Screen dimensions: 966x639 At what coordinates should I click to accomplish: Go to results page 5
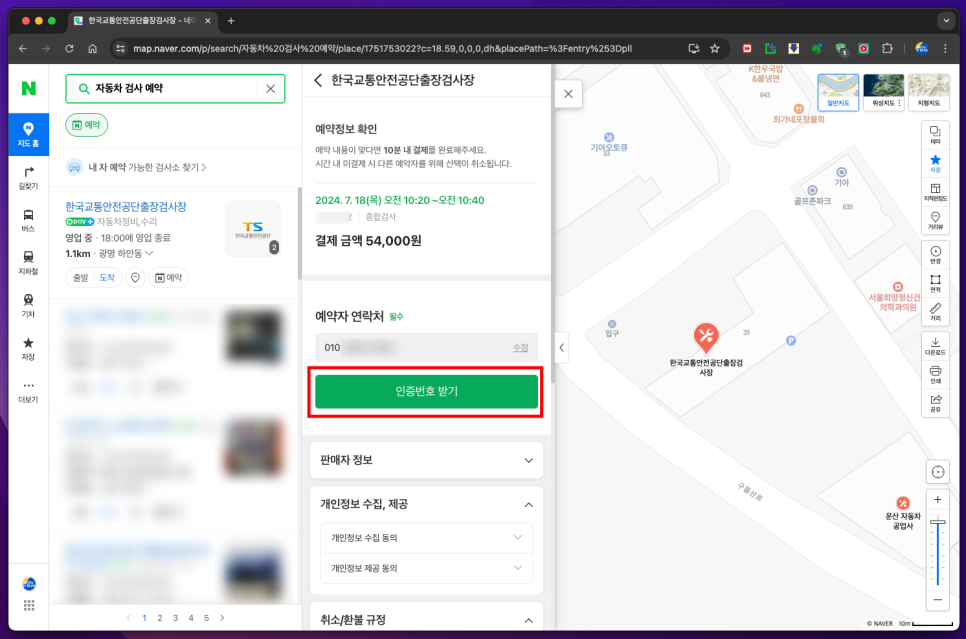pos(206,617)
